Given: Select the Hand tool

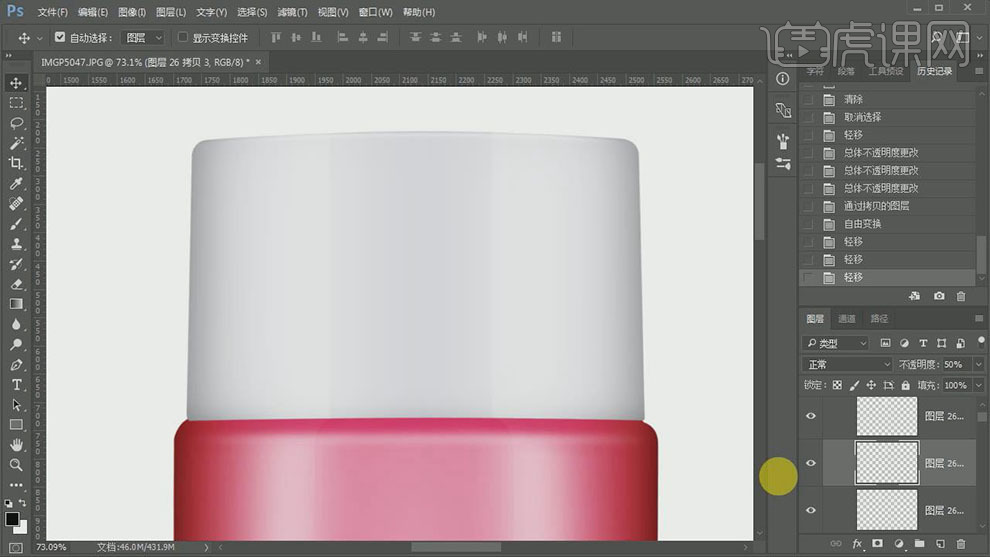Looking at the screenshot, I should coord(17,445).
